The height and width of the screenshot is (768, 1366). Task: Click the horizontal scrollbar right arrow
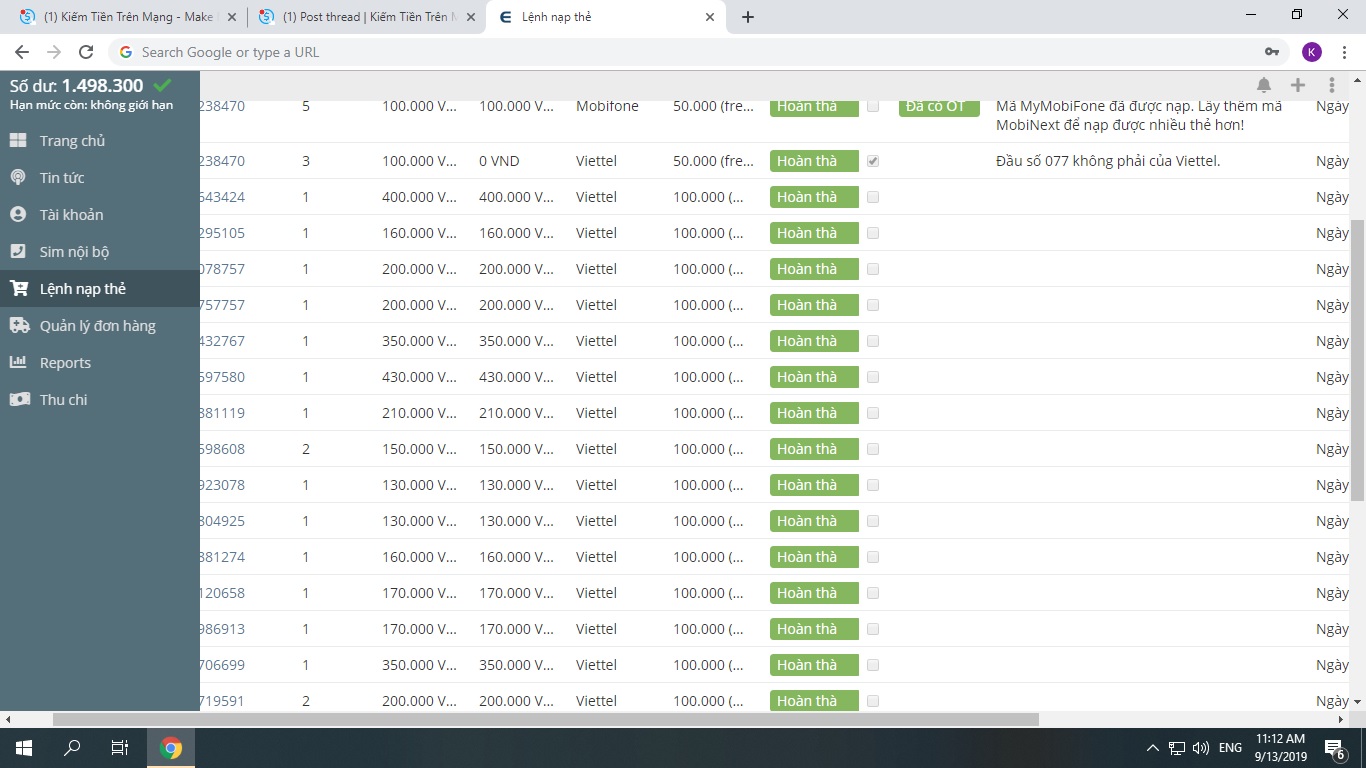[1341, 719]
